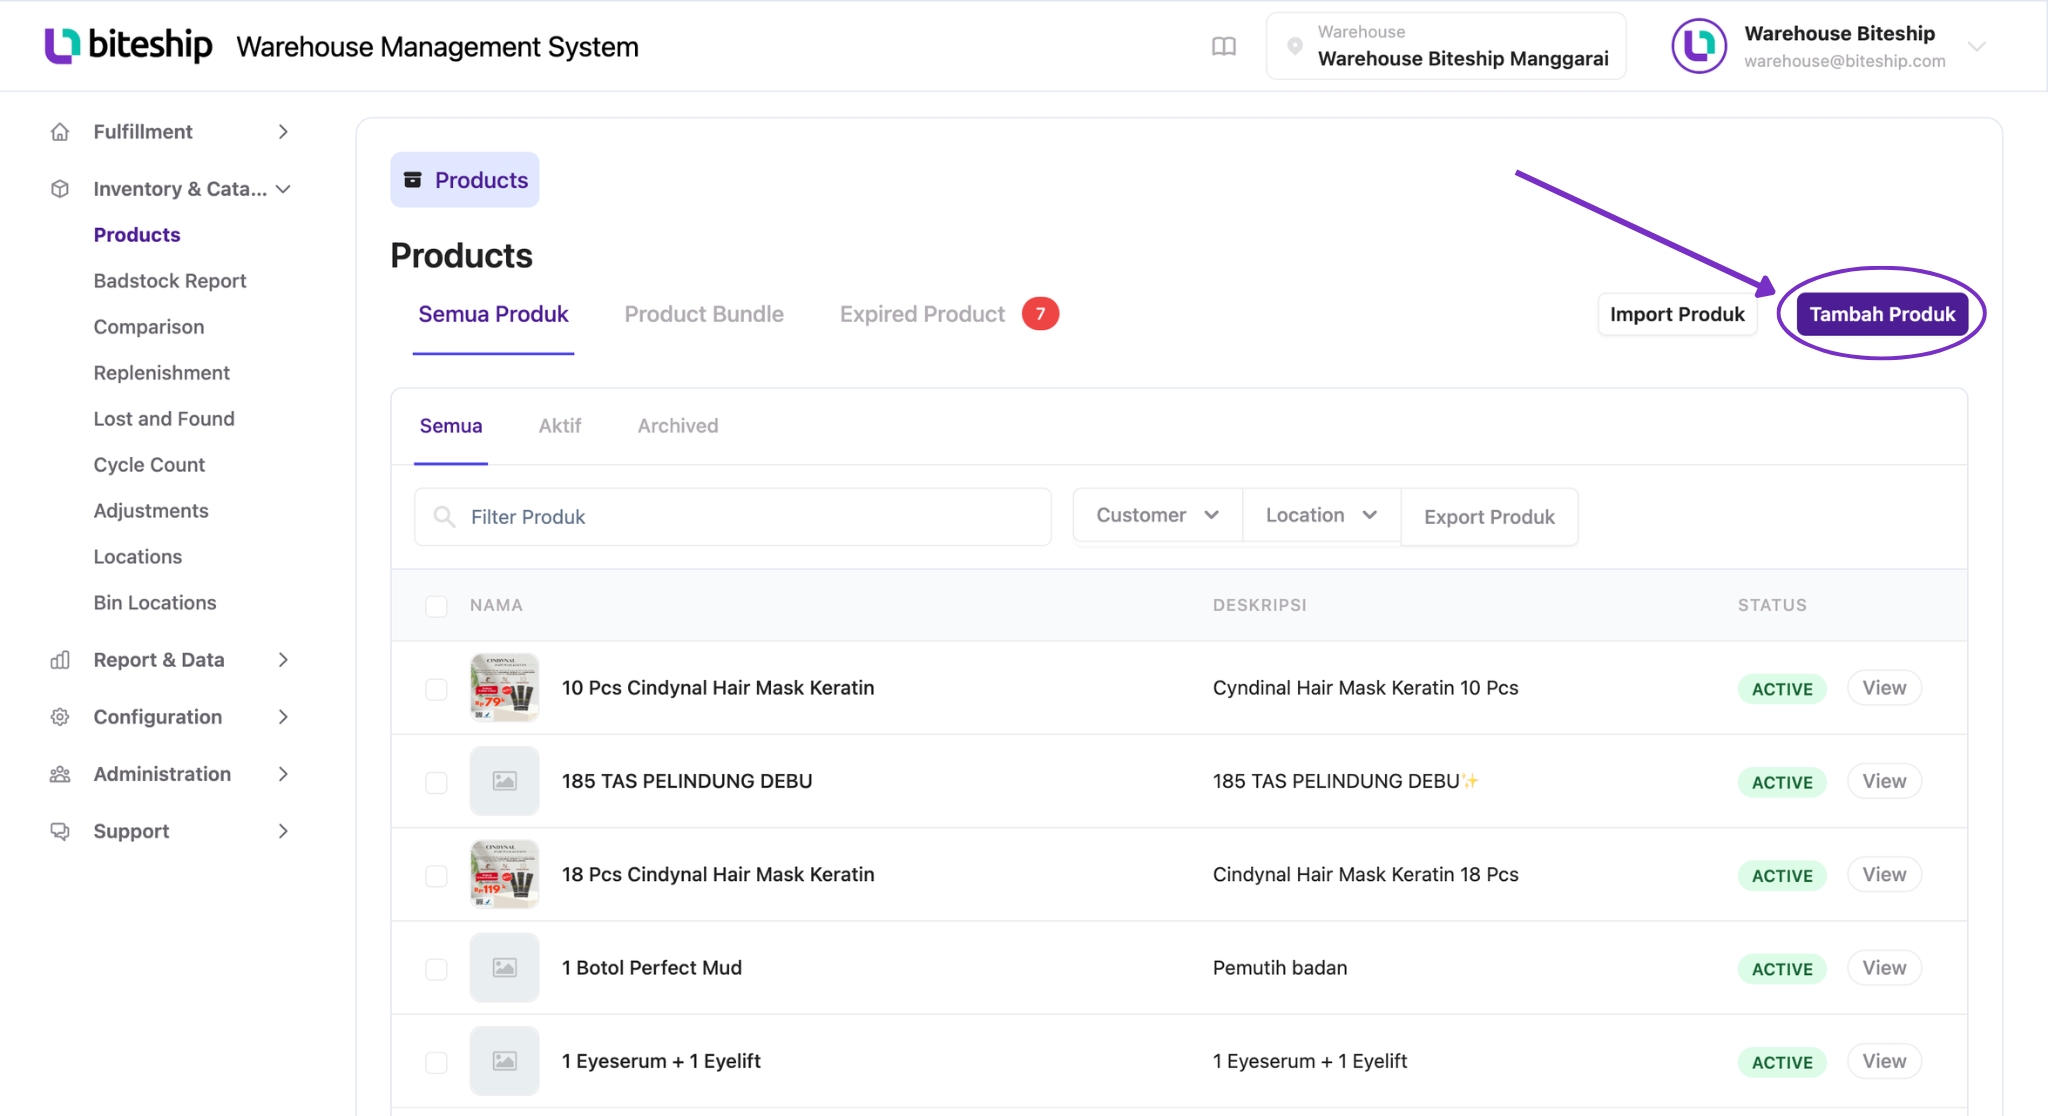Open the Location filter dropdown
Viewport: 2048px width, 1116px height.
1321,516
